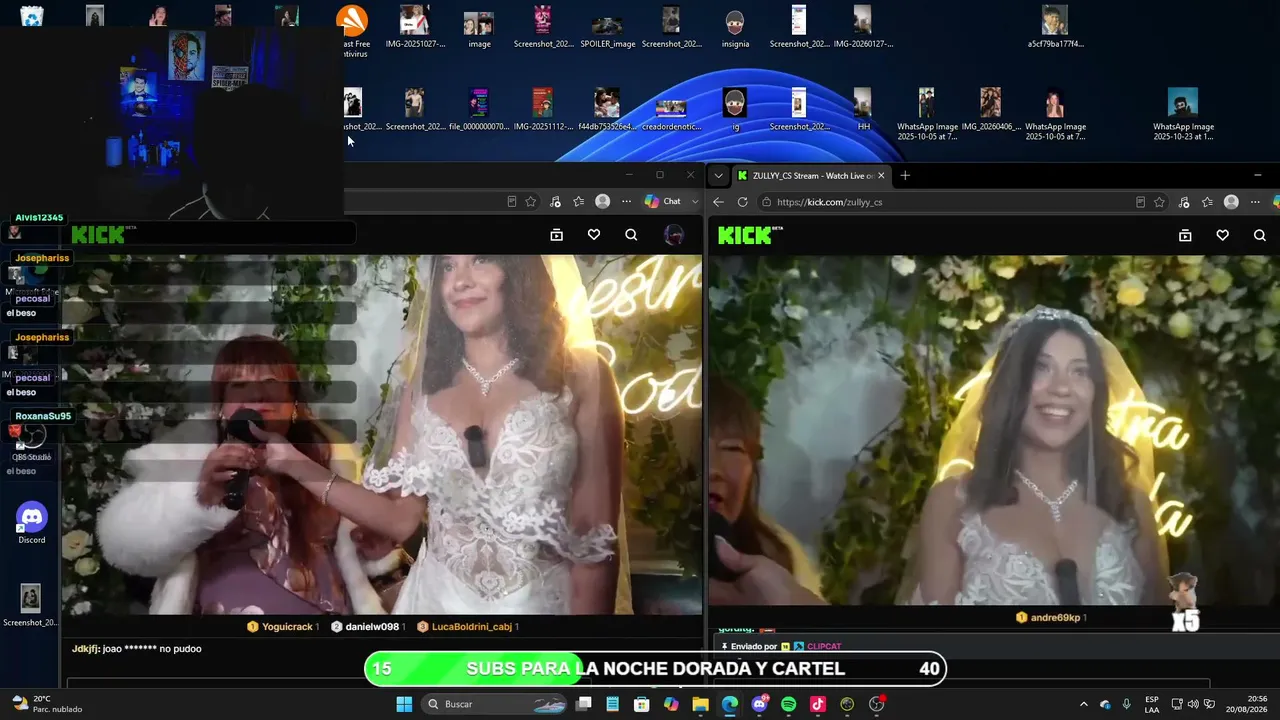Viewport: 1280px width, 720px height.
Task: Open the Screenshot_20 file below Discord shortcut
Action: coord(30,606)
